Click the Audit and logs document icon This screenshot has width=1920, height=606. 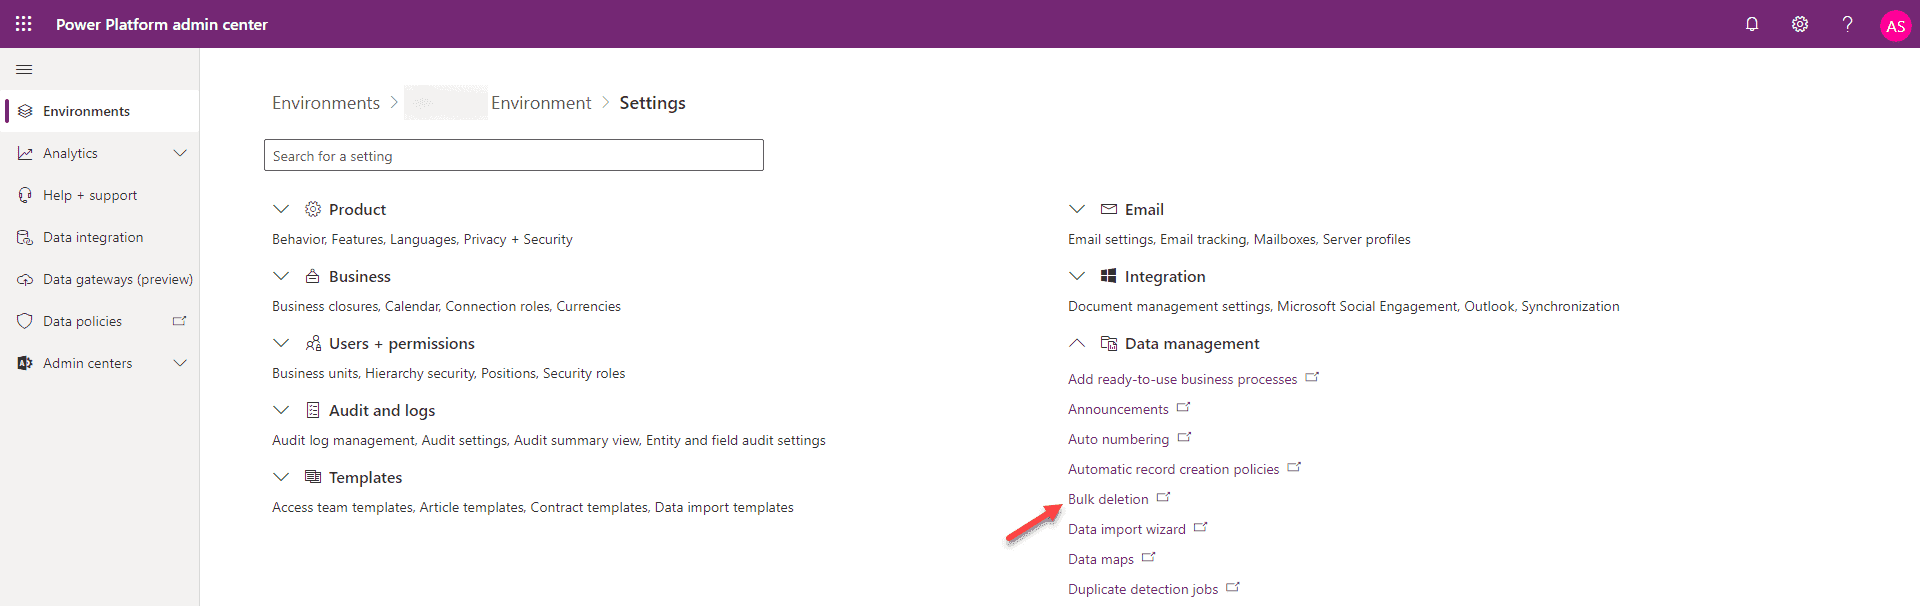pyautogui.click(x=313, y=410)
